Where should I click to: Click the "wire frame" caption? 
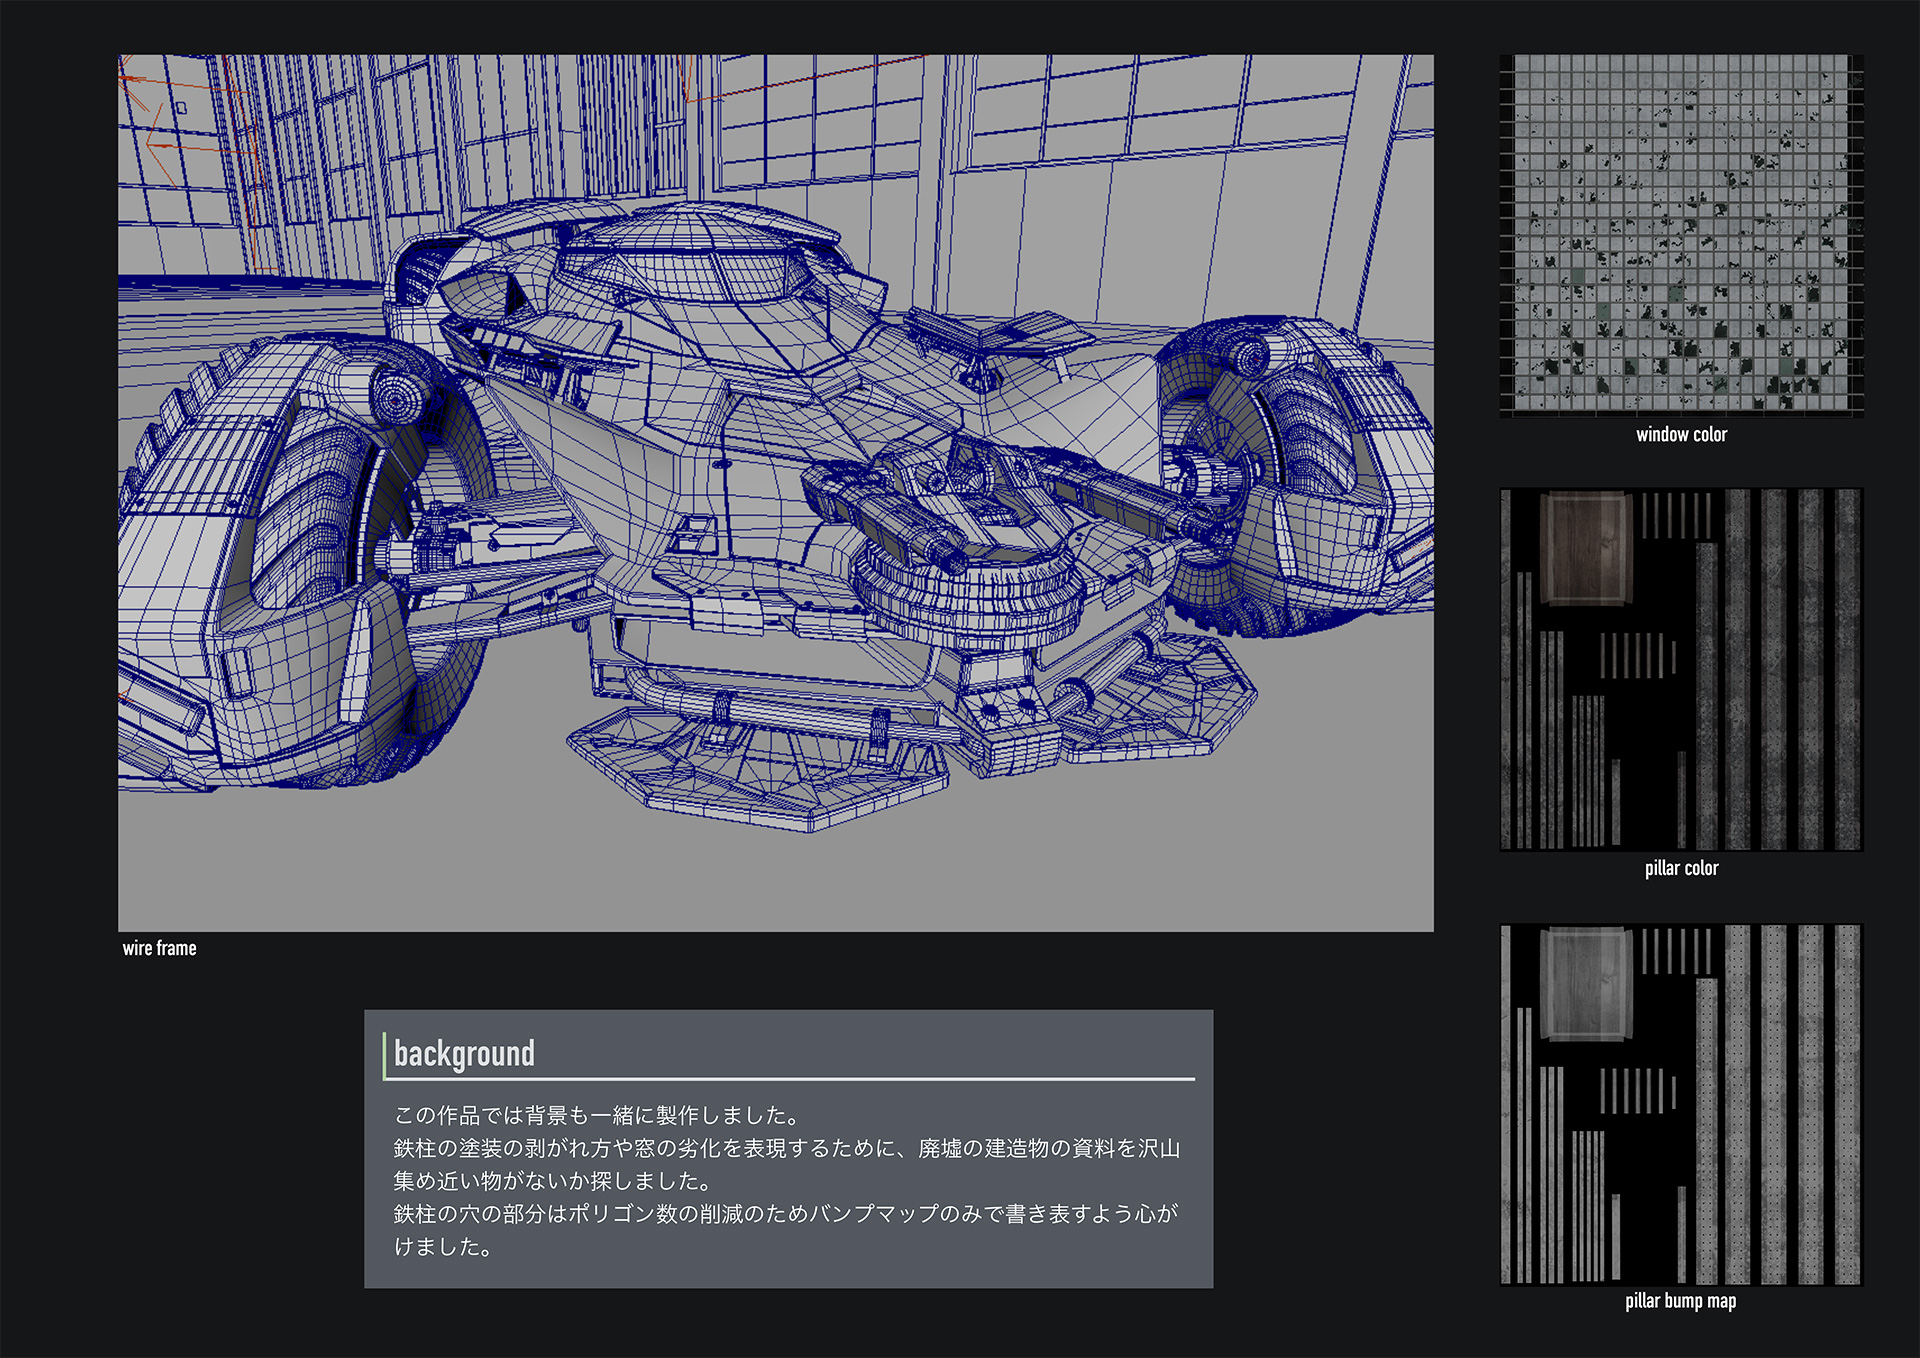click(159, 948)
